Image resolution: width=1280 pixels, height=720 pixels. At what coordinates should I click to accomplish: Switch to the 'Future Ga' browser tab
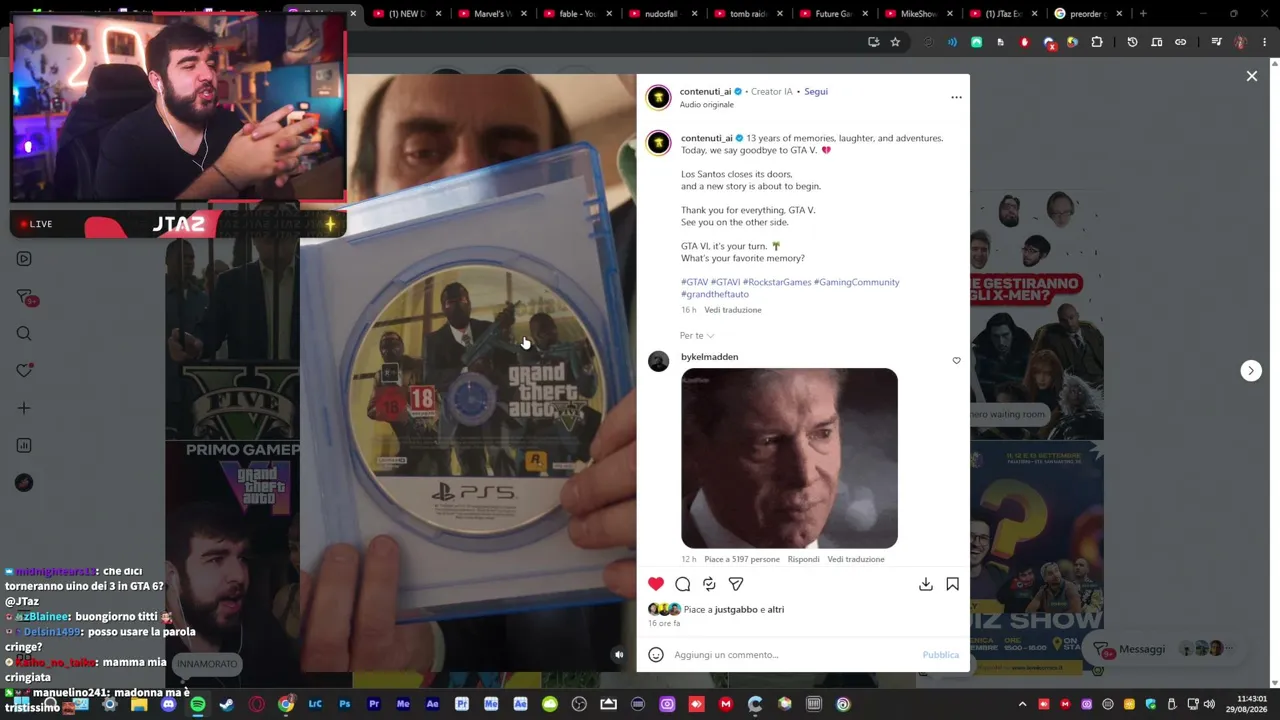tap(833, 14)
